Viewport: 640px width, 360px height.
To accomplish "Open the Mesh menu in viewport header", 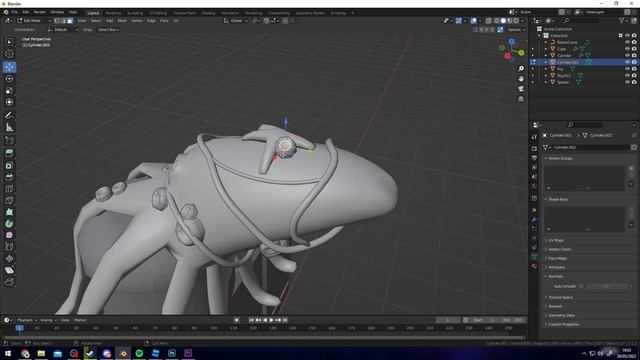I will tap(122, 20).
